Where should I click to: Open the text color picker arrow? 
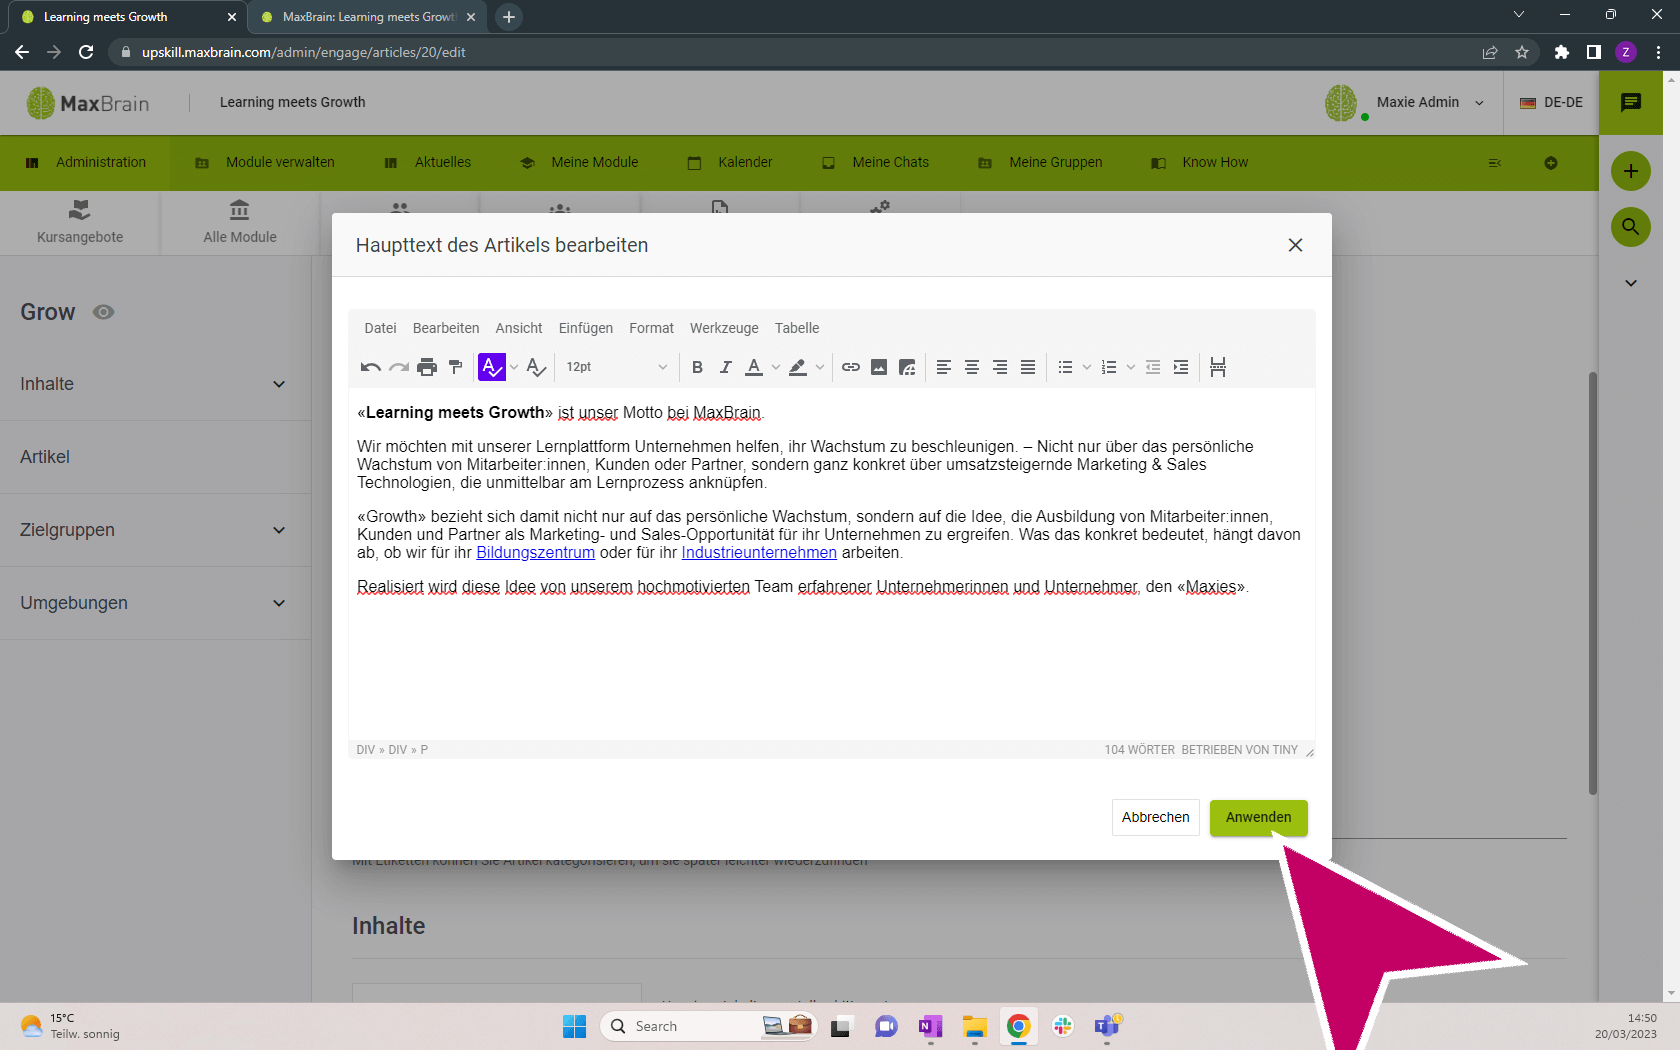point(776,367)
